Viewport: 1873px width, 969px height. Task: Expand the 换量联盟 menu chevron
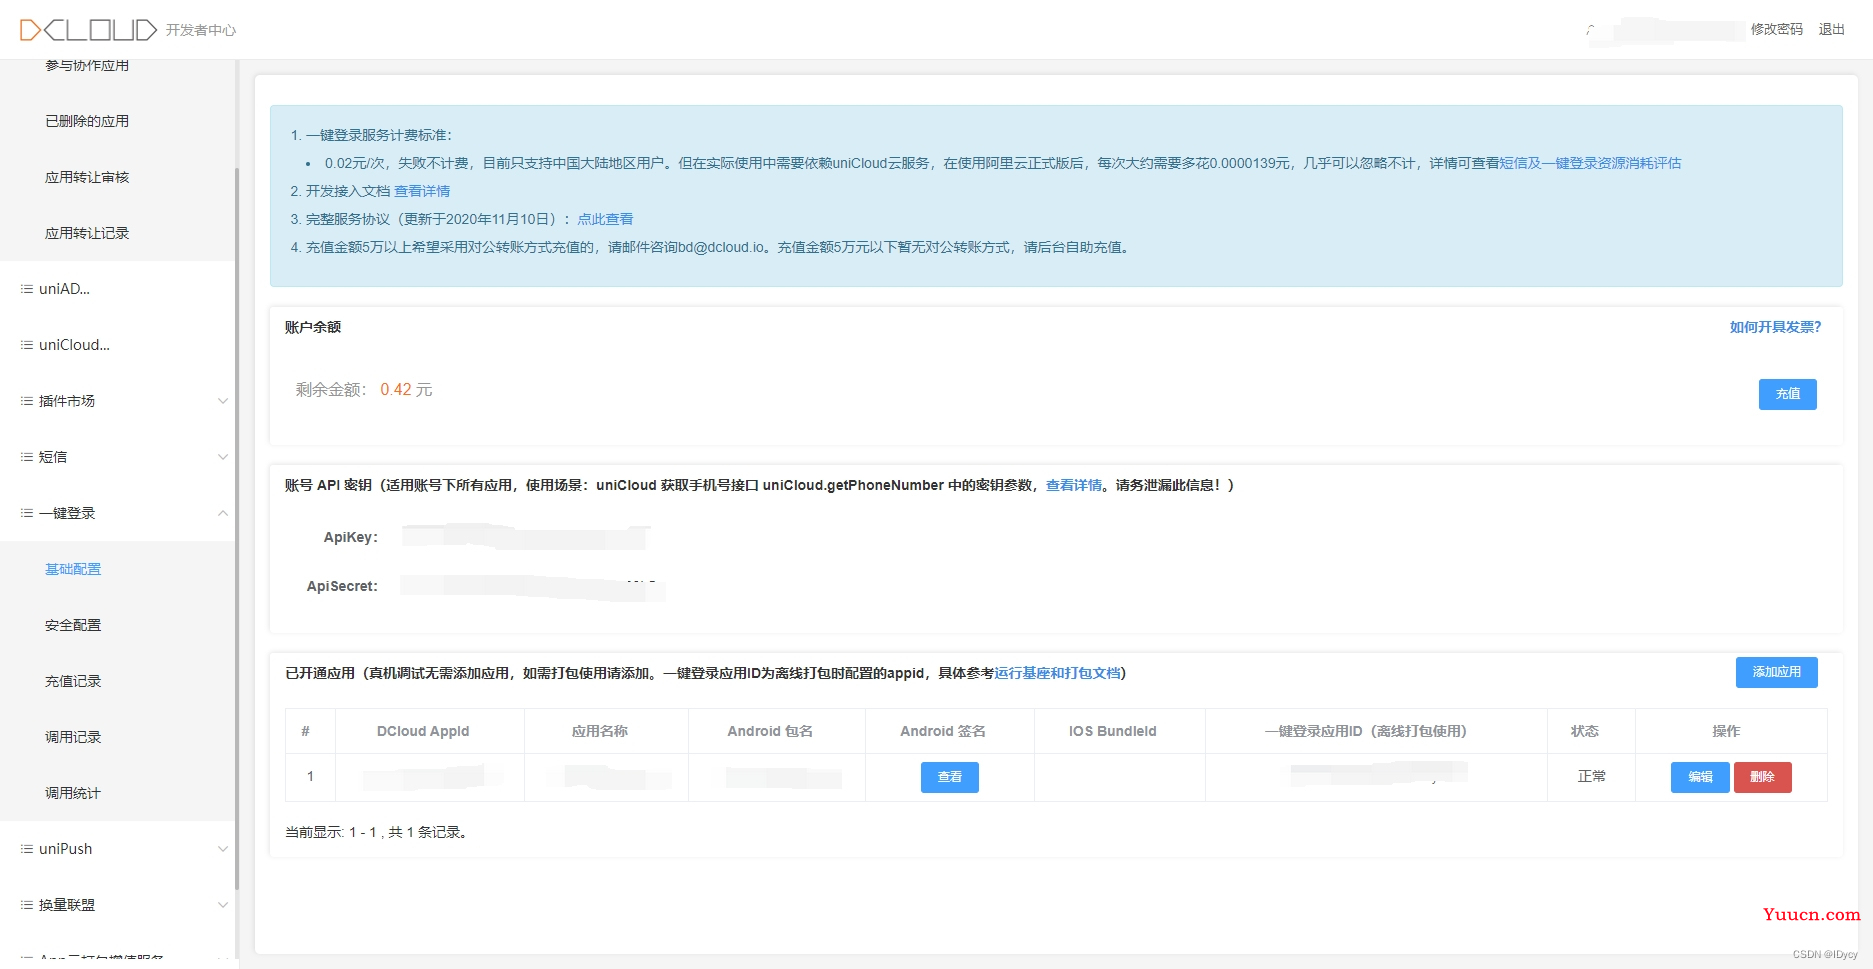click(223, 905)
